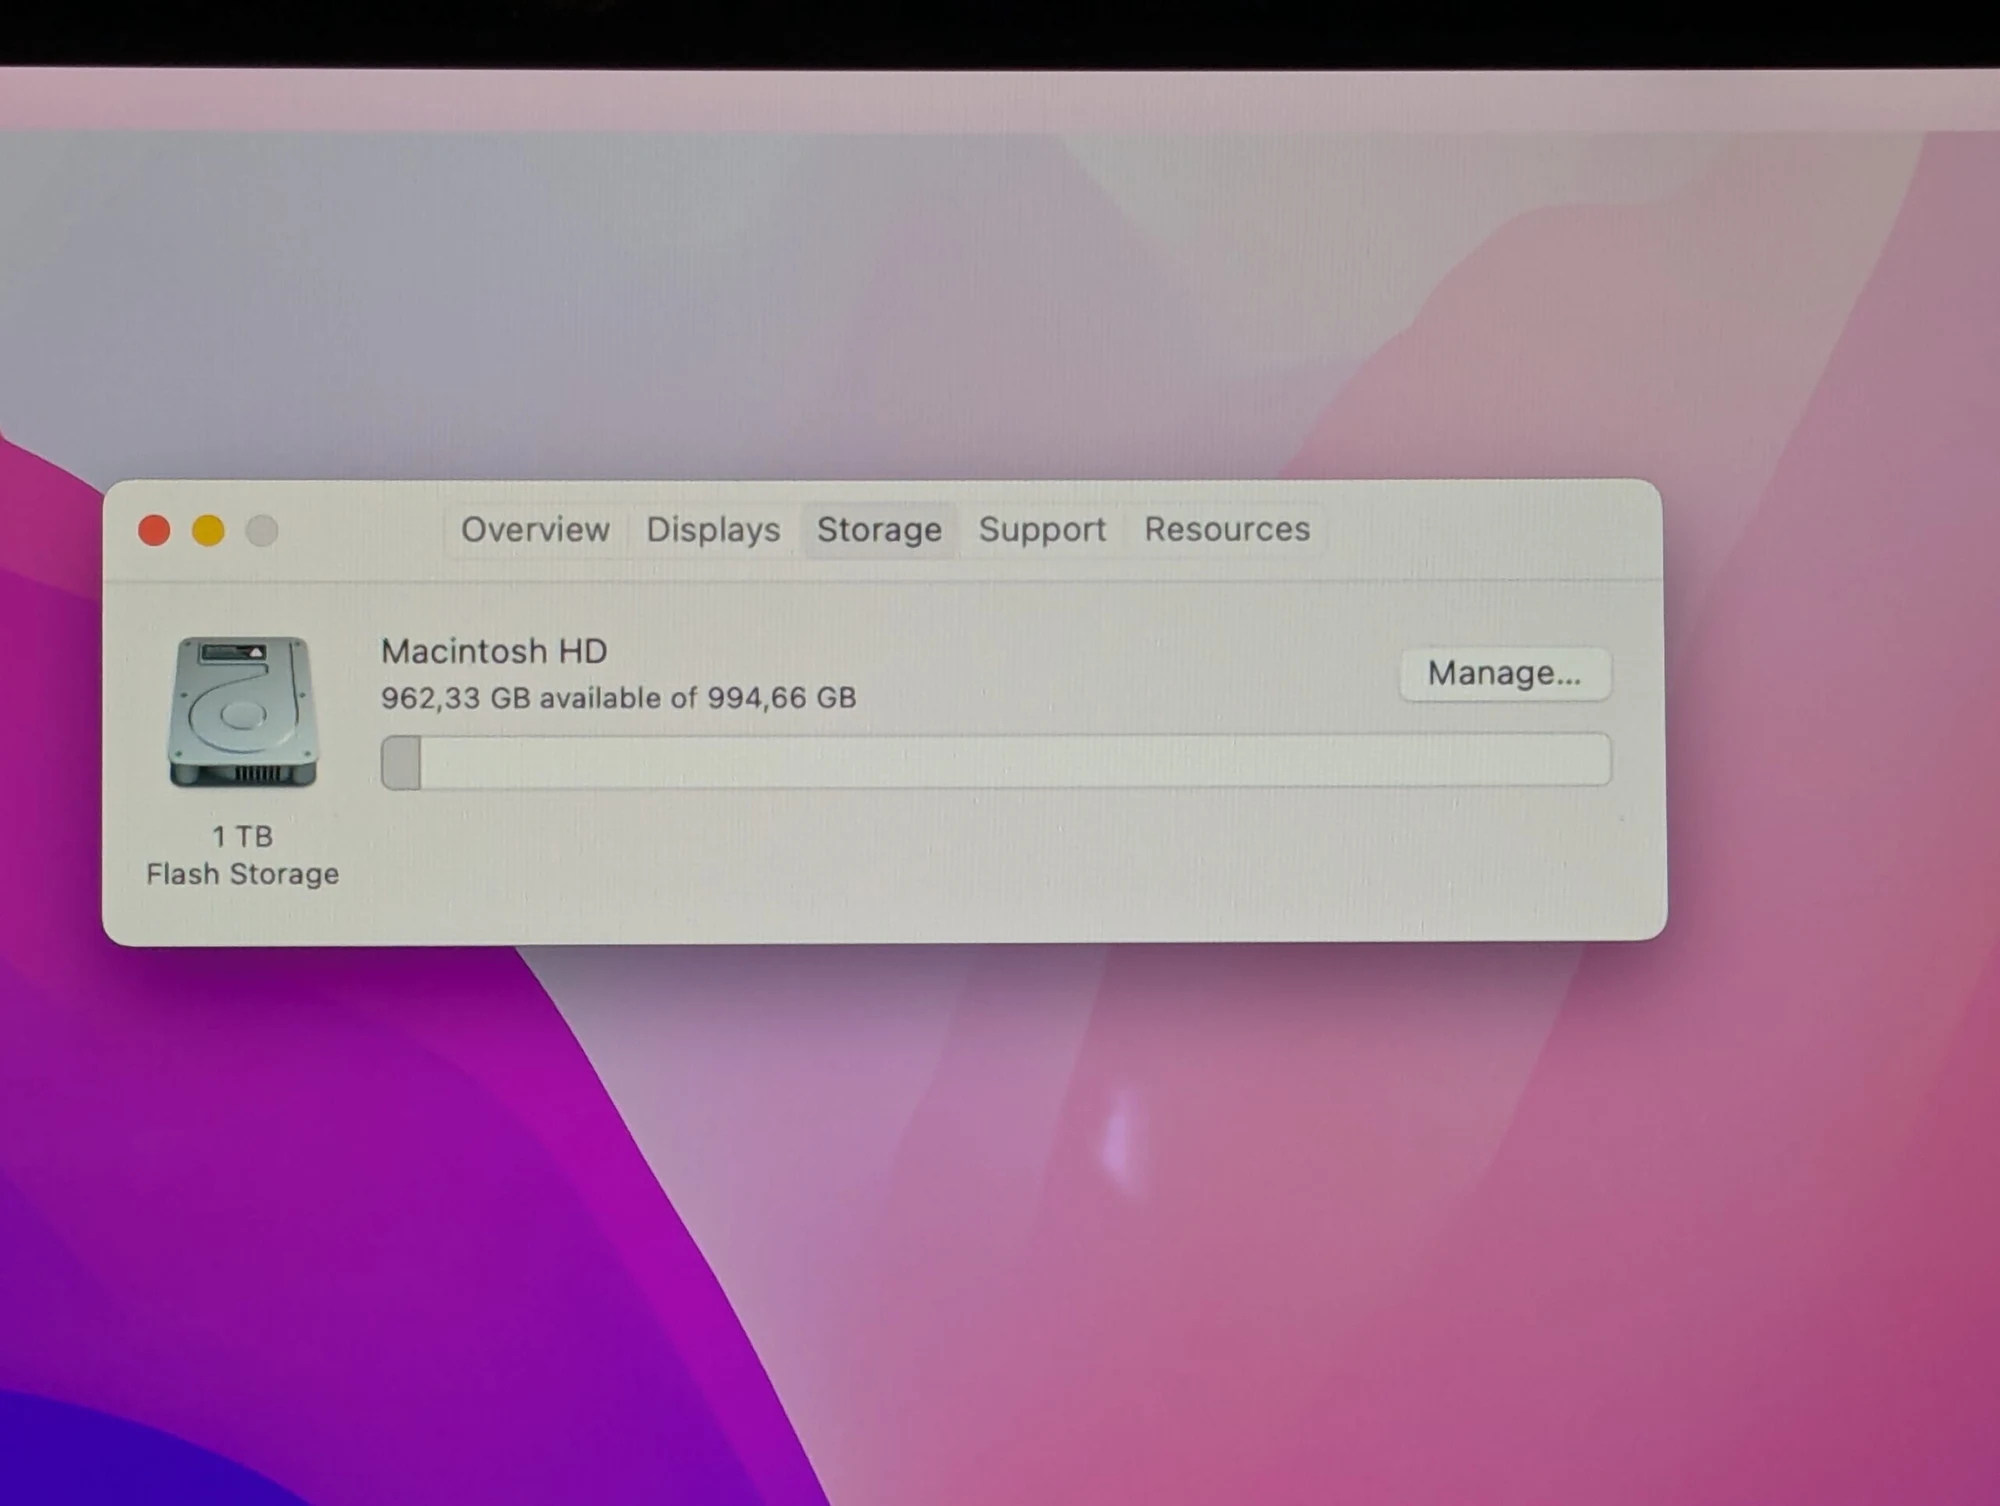Click the 'Flash Storage' label

tap(242, 874)
